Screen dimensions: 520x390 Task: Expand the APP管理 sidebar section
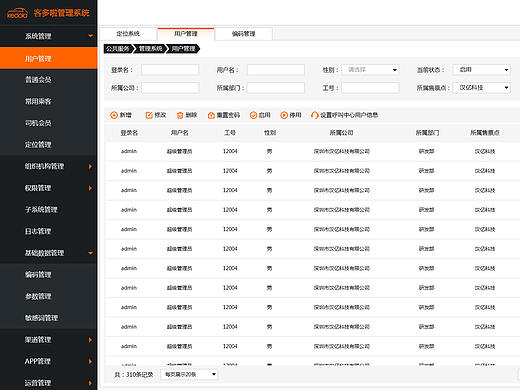tap(90, 362)
